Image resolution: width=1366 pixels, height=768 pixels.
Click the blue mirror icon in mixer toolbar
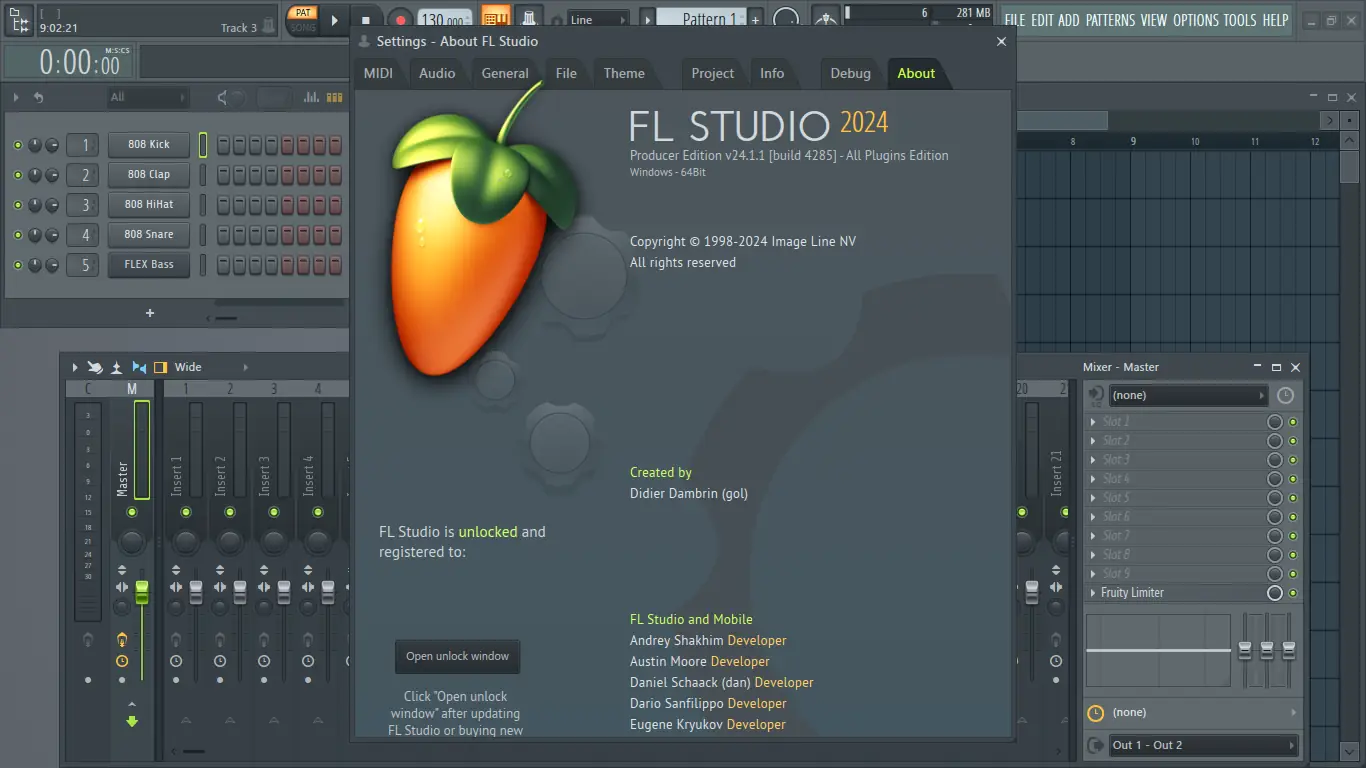(139, 367)
